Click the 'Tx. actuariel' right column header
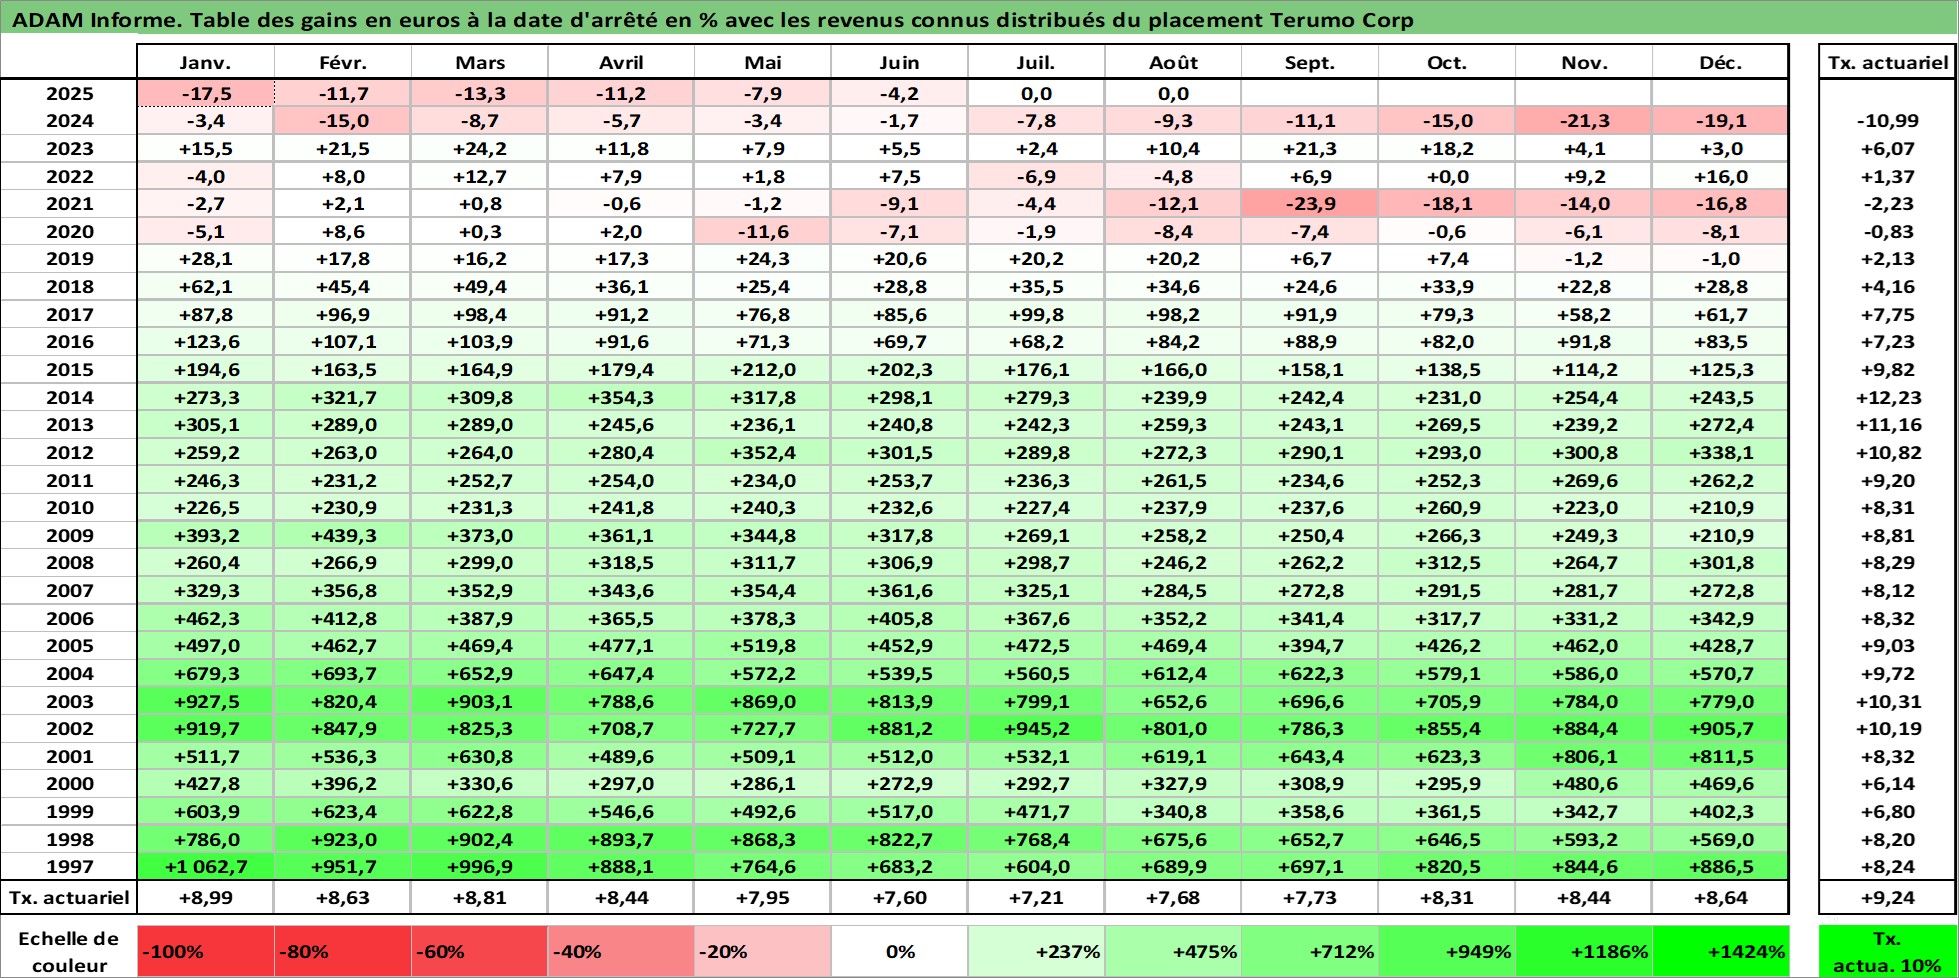 point(1887,62)
